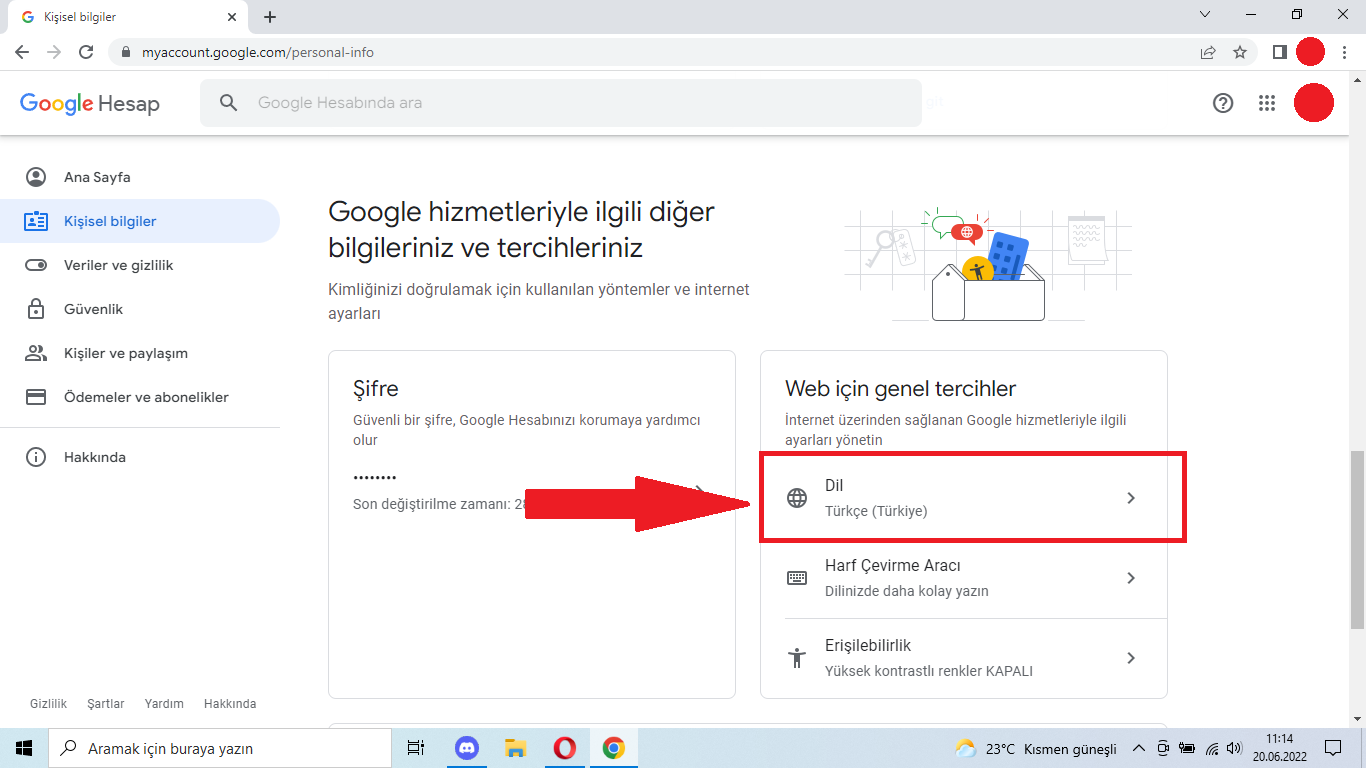Bookmark this page with star icon

(1240, 52)
